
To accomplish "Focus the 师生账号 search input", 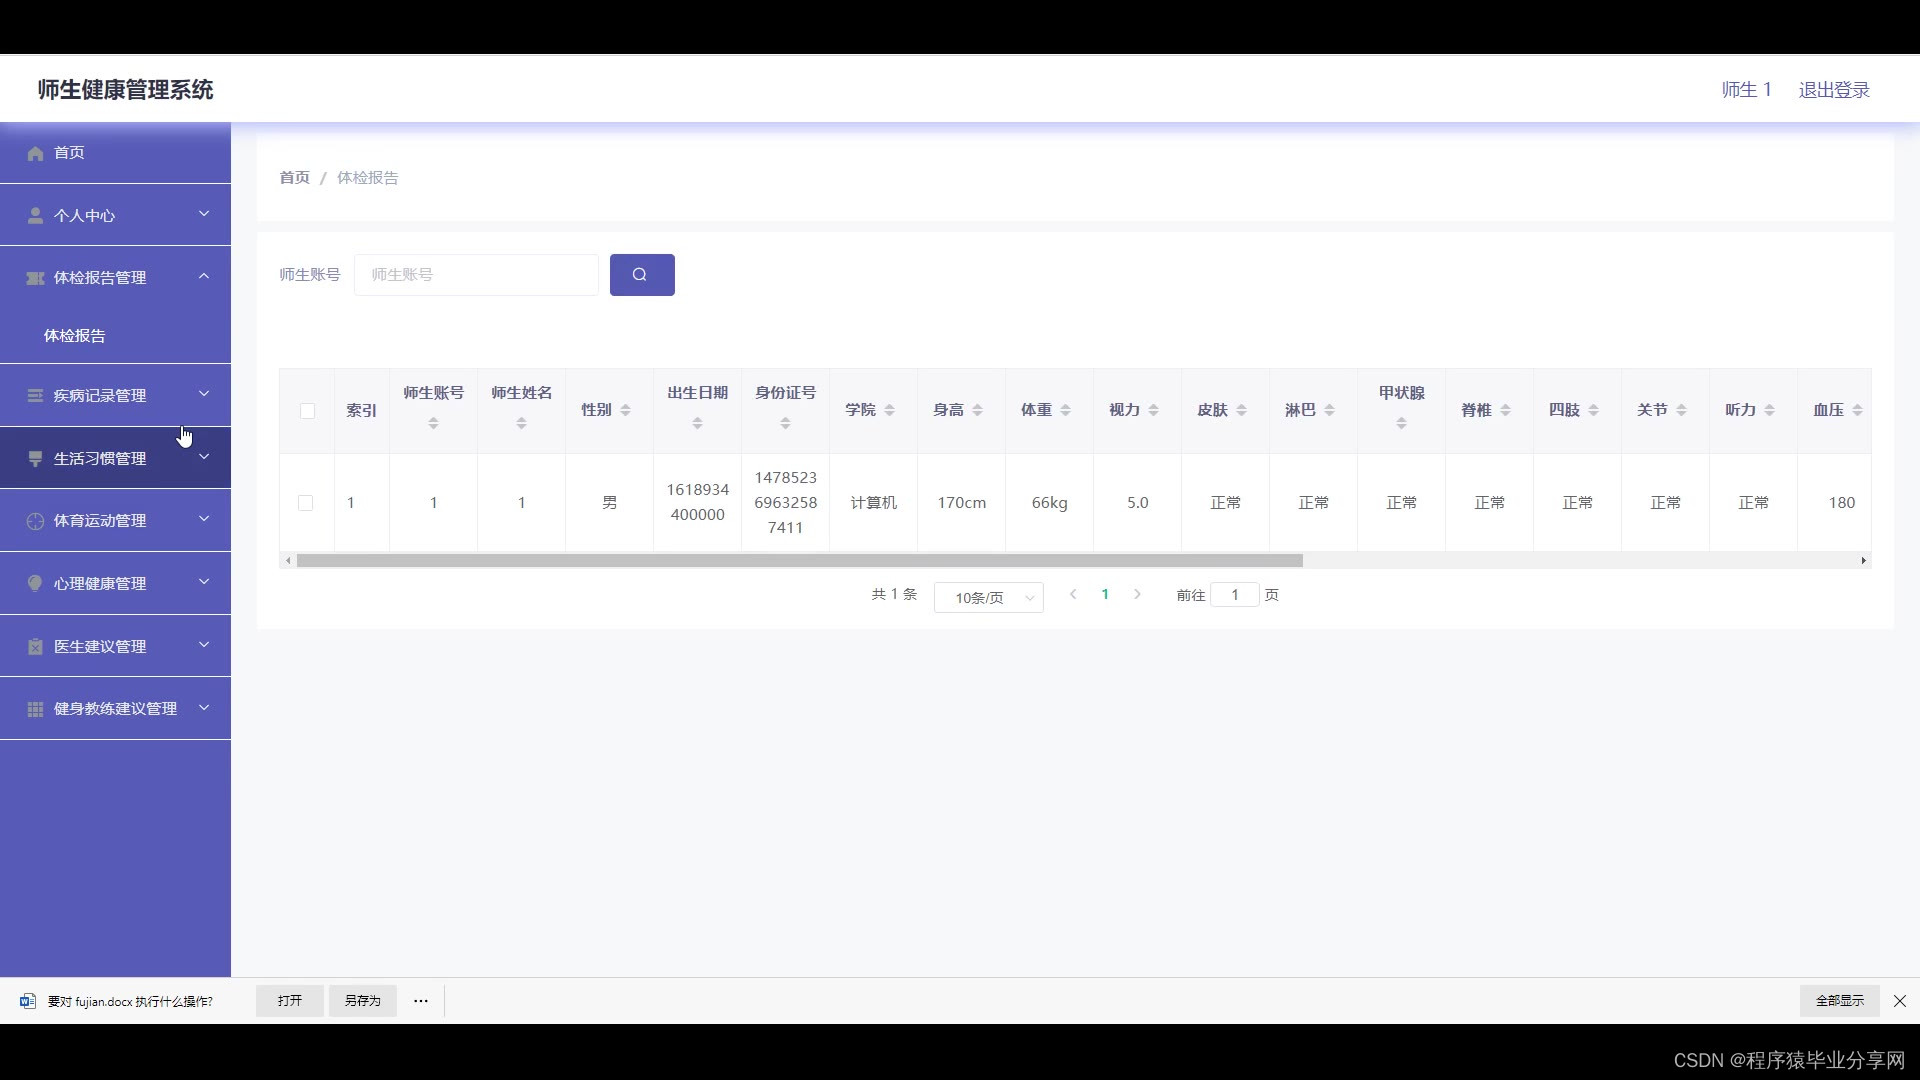I will tap(476, 275).
